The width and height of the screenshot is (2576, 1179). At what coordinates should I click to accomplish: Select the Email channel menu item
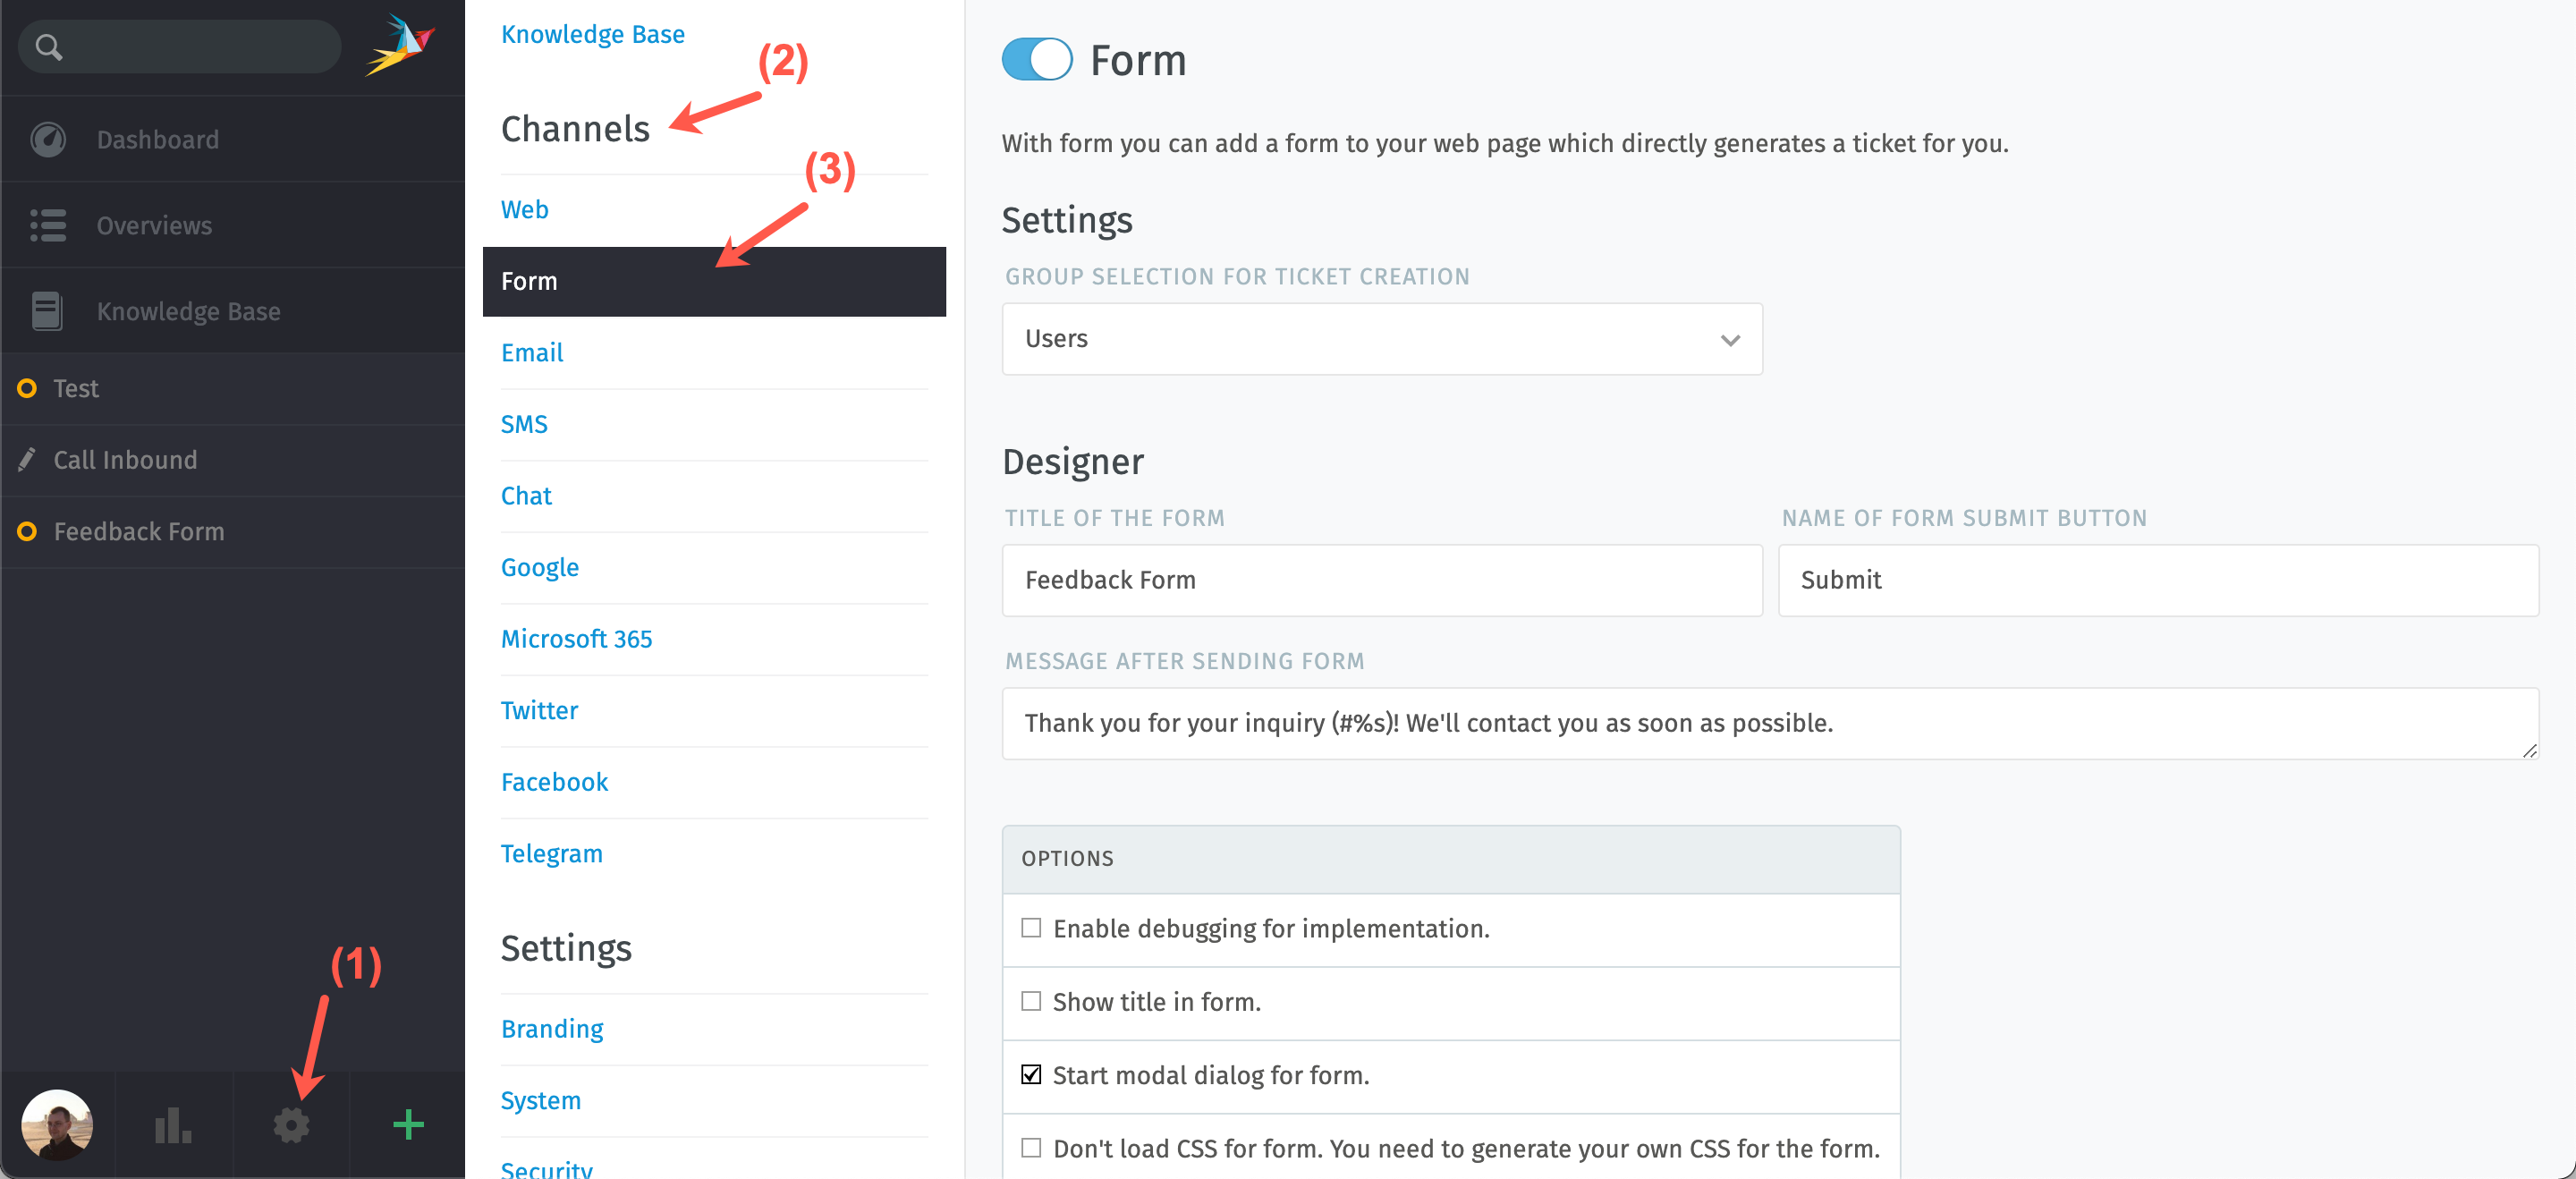pos(532,352)
